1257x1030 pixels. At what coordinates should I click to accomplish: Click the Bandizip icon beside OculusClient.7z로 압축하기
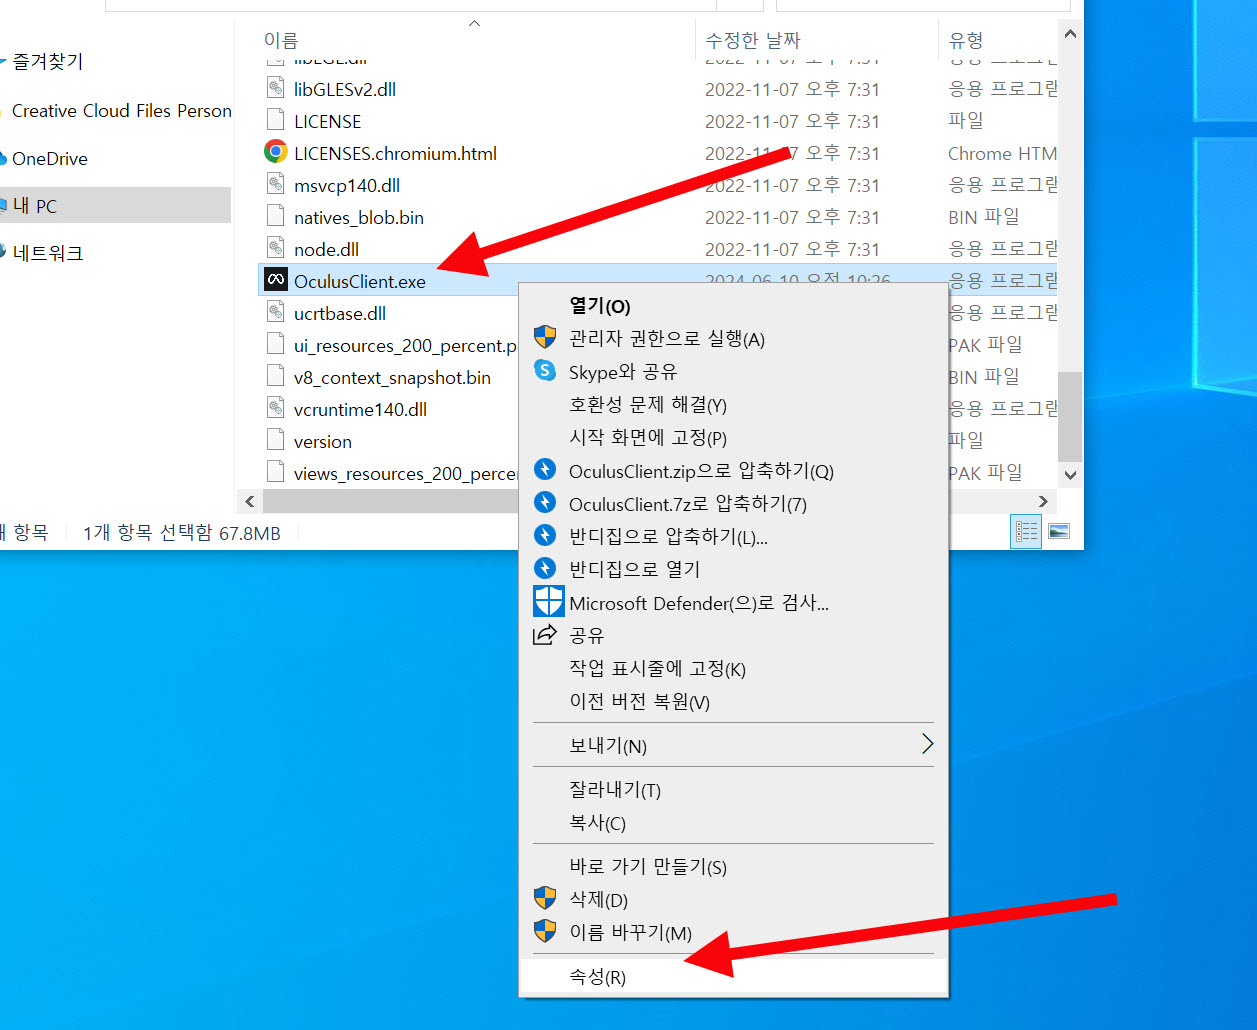tap(545, 502)
